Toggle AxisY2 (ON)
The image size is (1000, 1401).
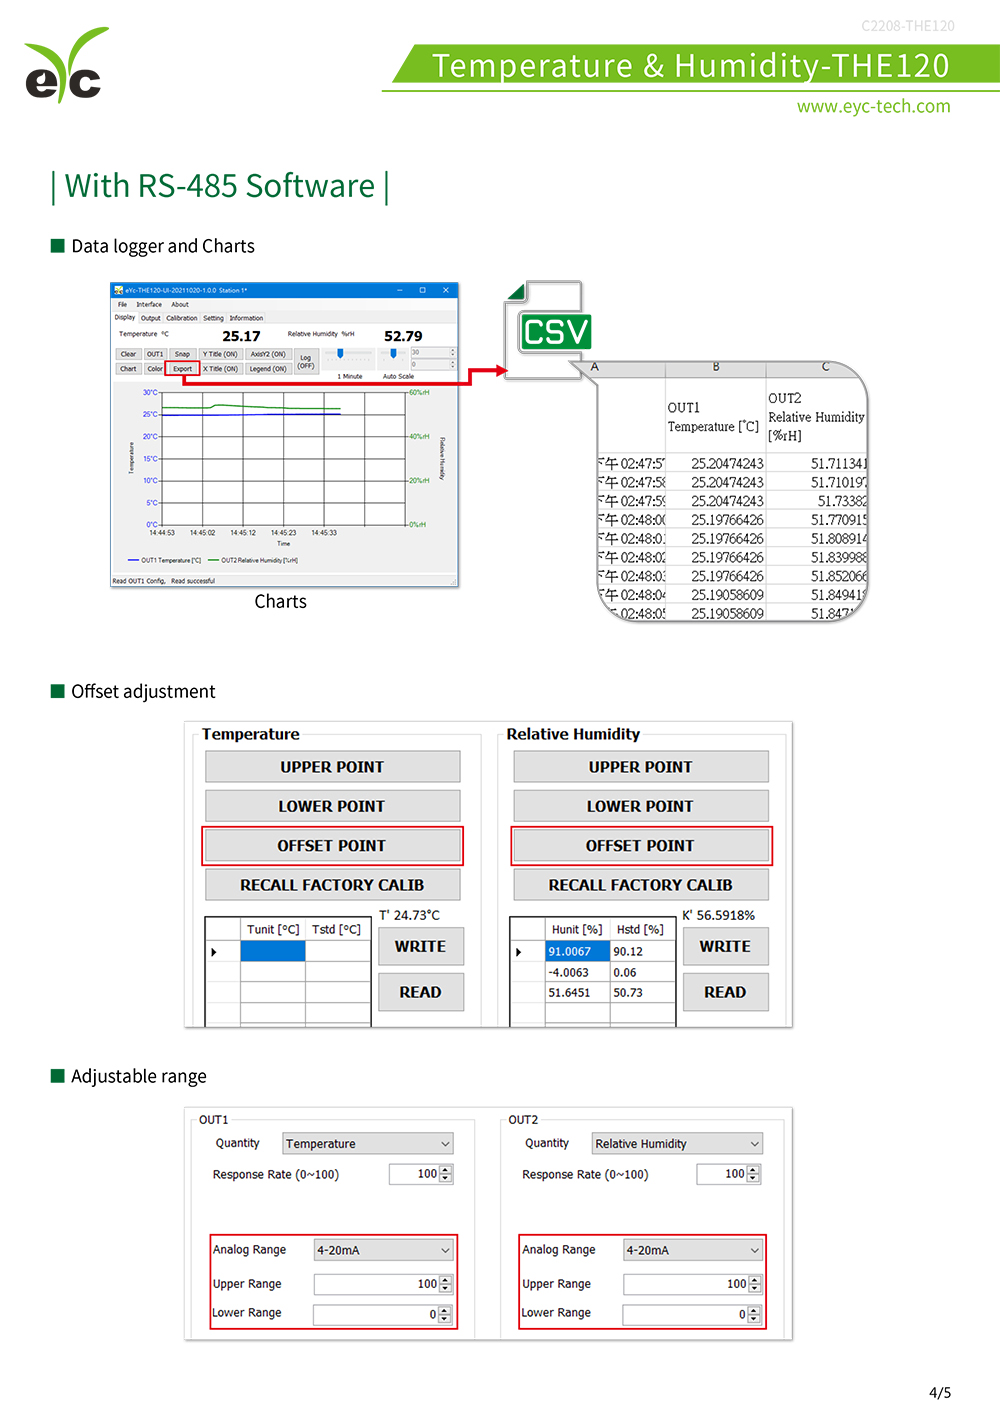click(267, 354)
